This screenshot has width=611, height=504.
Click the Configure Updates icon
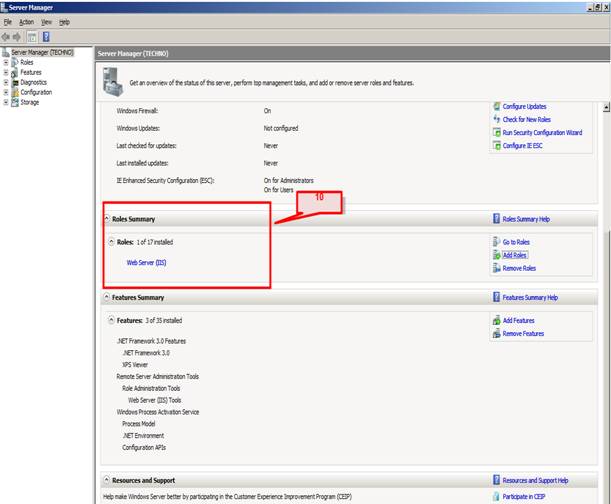click(496, 106)
